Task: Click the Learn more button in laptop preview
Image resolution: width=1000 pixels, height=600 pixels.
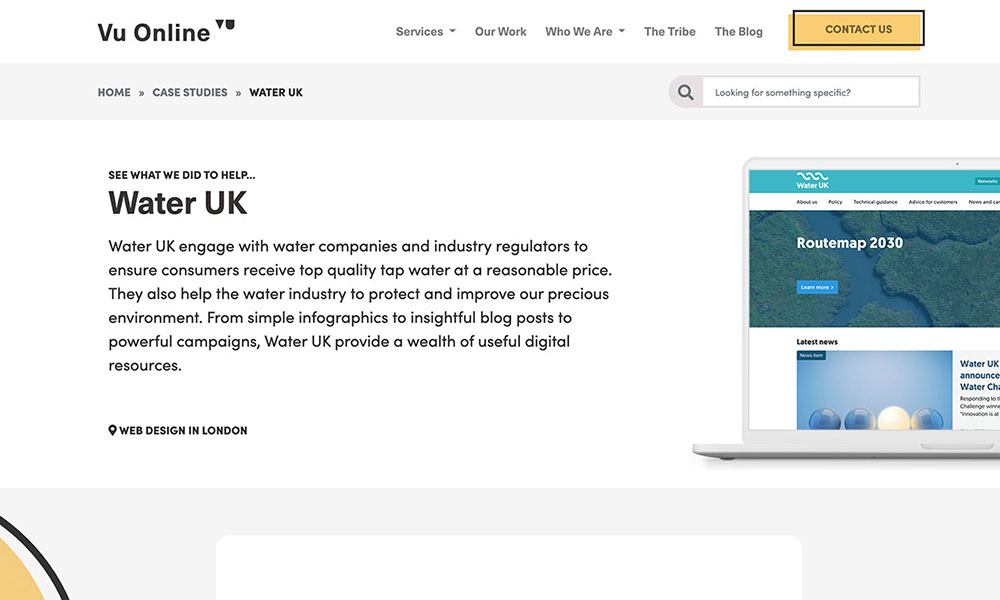Action: pyautogui.click(x=817, y=287)
